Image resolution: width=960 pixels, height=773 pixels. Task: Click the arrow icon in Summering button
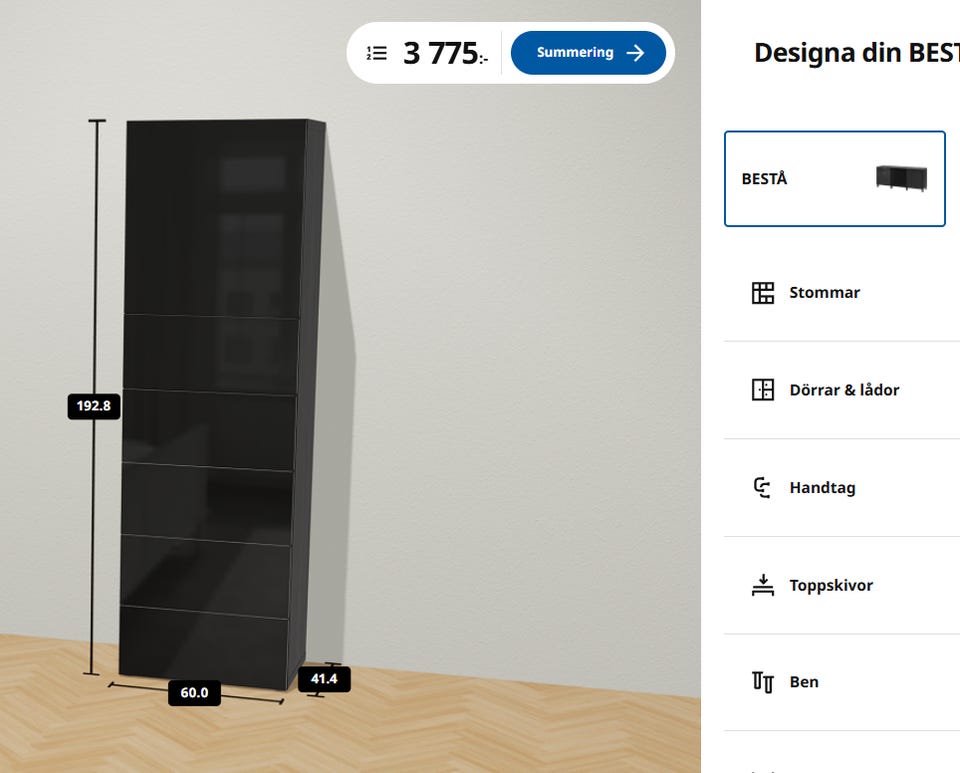click(635, 53)
